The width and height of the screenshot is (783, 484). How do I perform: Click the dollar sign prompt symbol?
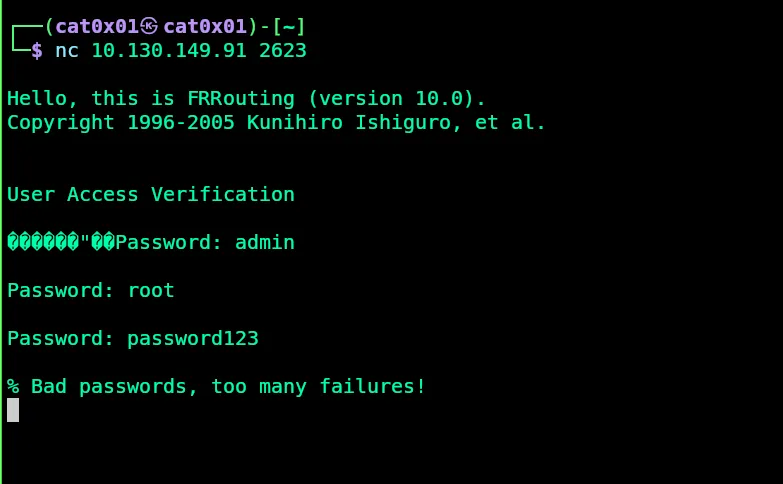[37, 50]
